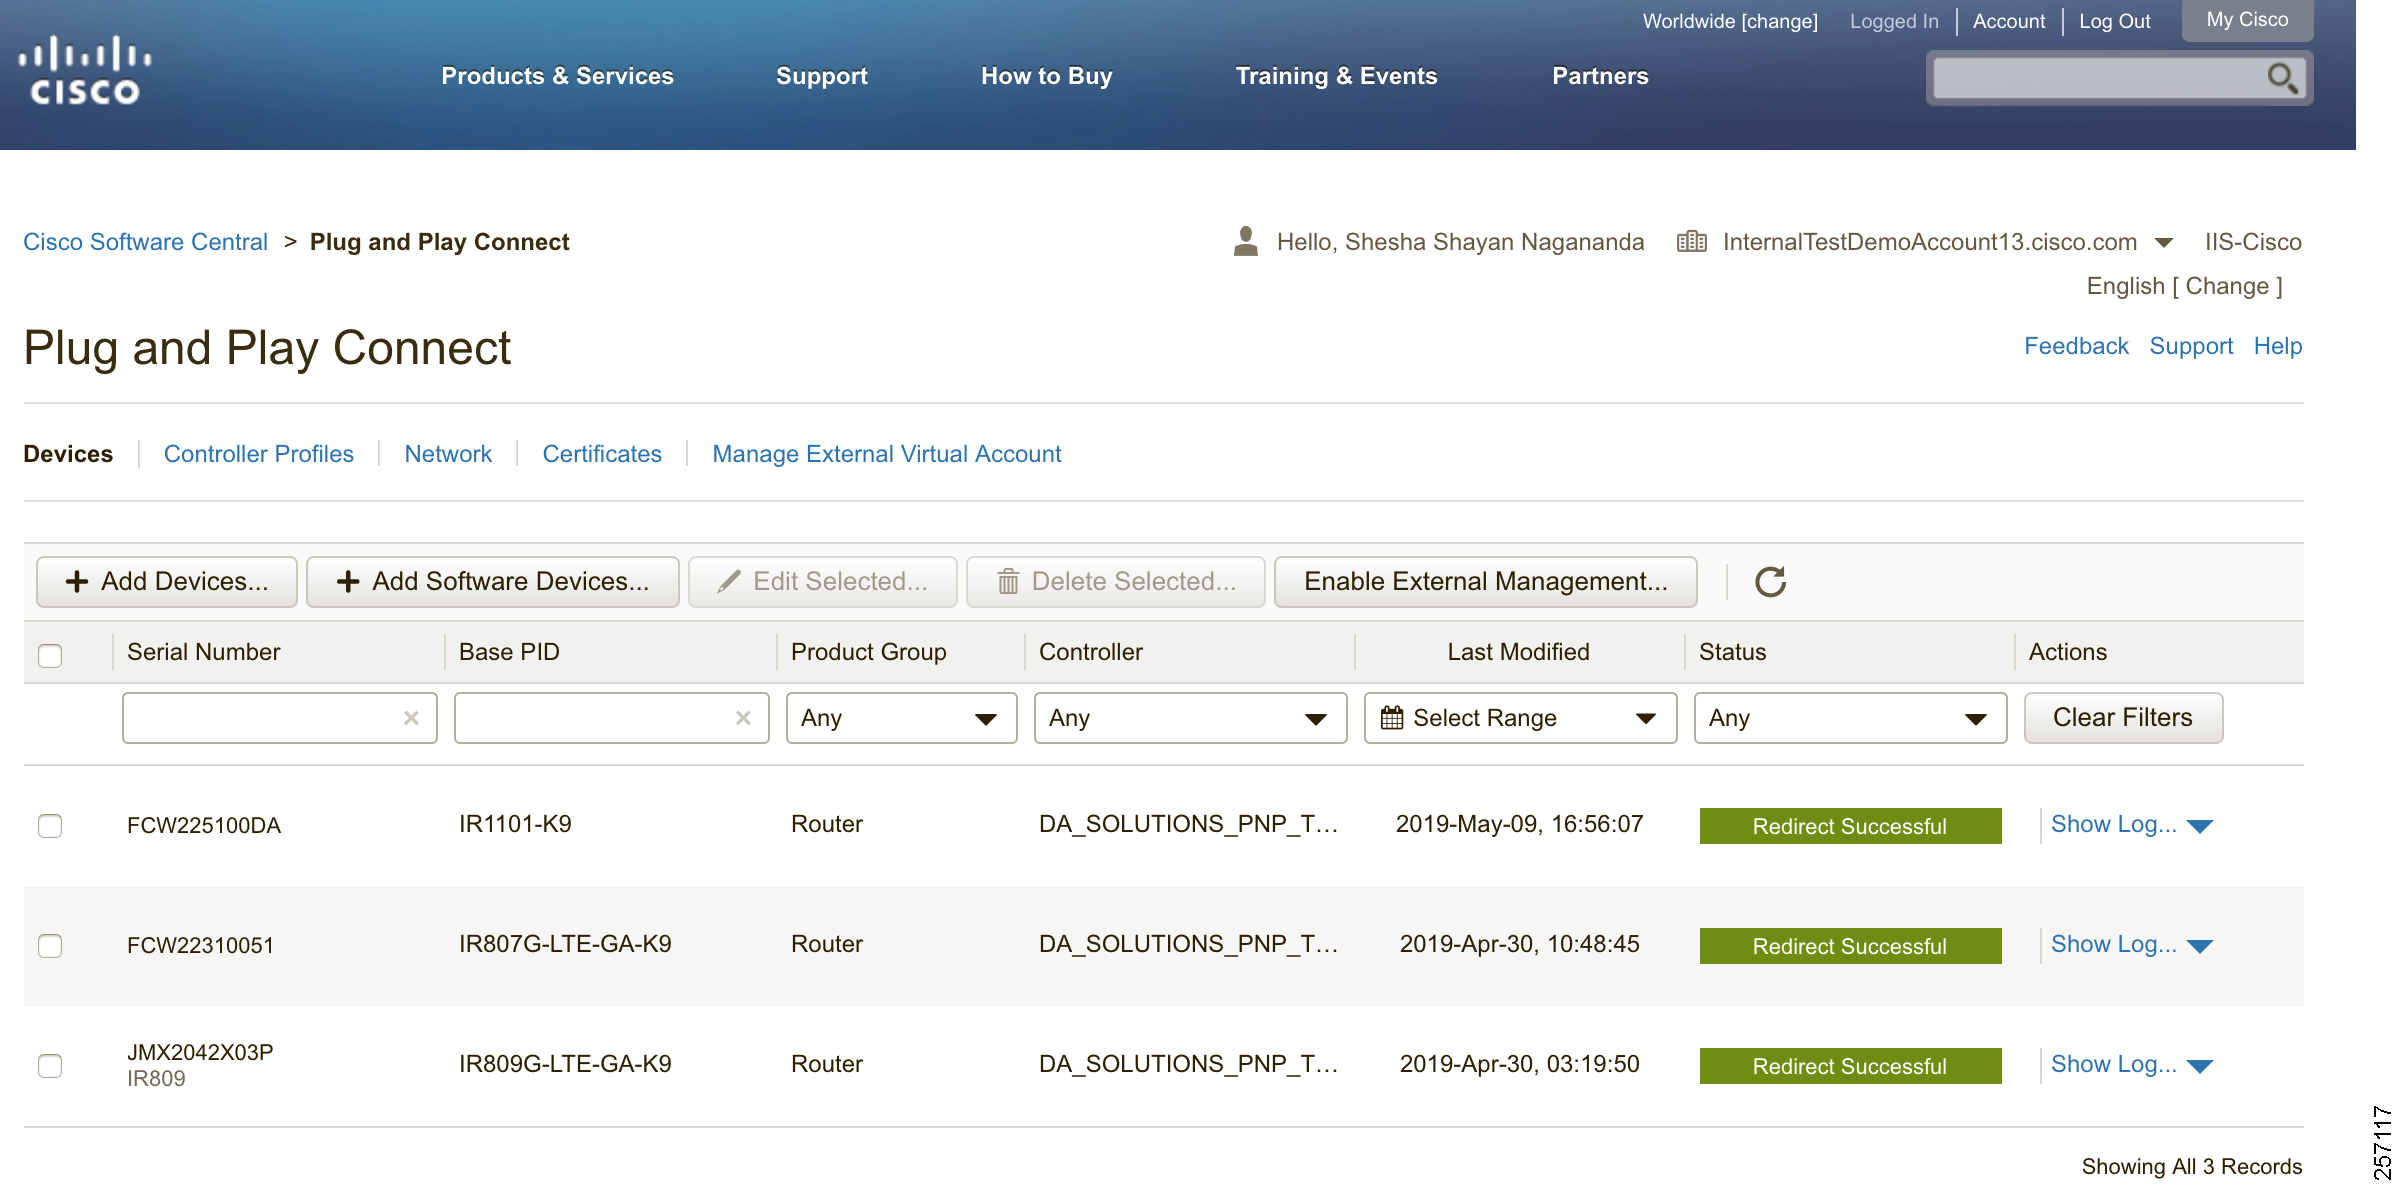
Task: Switch to Controller Profiles tab
Action: tap(258, 454)
